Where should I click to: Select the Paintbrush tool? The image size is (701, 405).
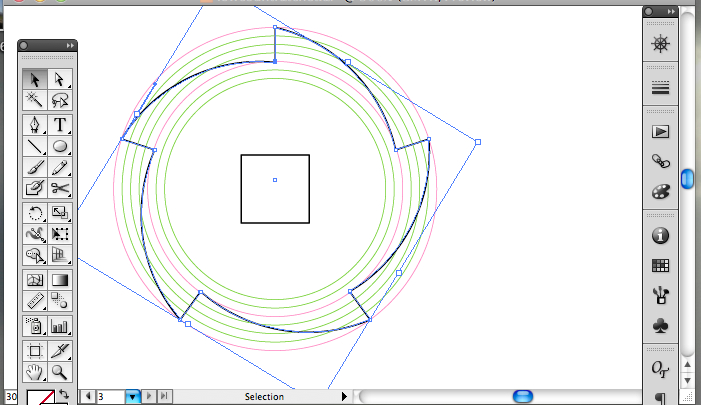tap(35, 167)
